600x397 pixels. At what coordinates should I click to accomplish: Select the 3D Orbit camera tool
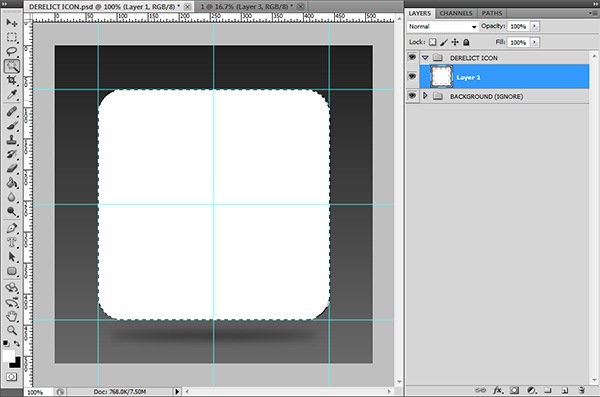tap(11, 302)
